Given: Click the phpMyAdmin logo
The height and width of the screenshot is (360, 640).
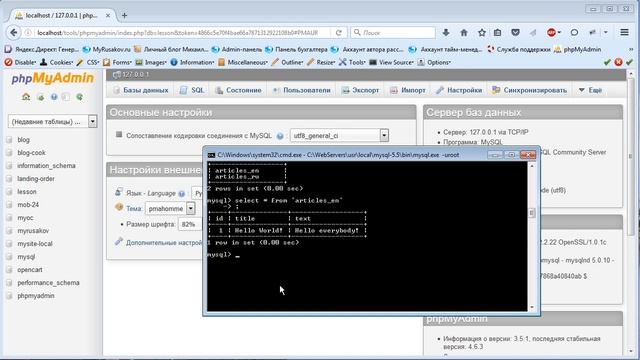Looking at the screenshot, I should (53, 78).
